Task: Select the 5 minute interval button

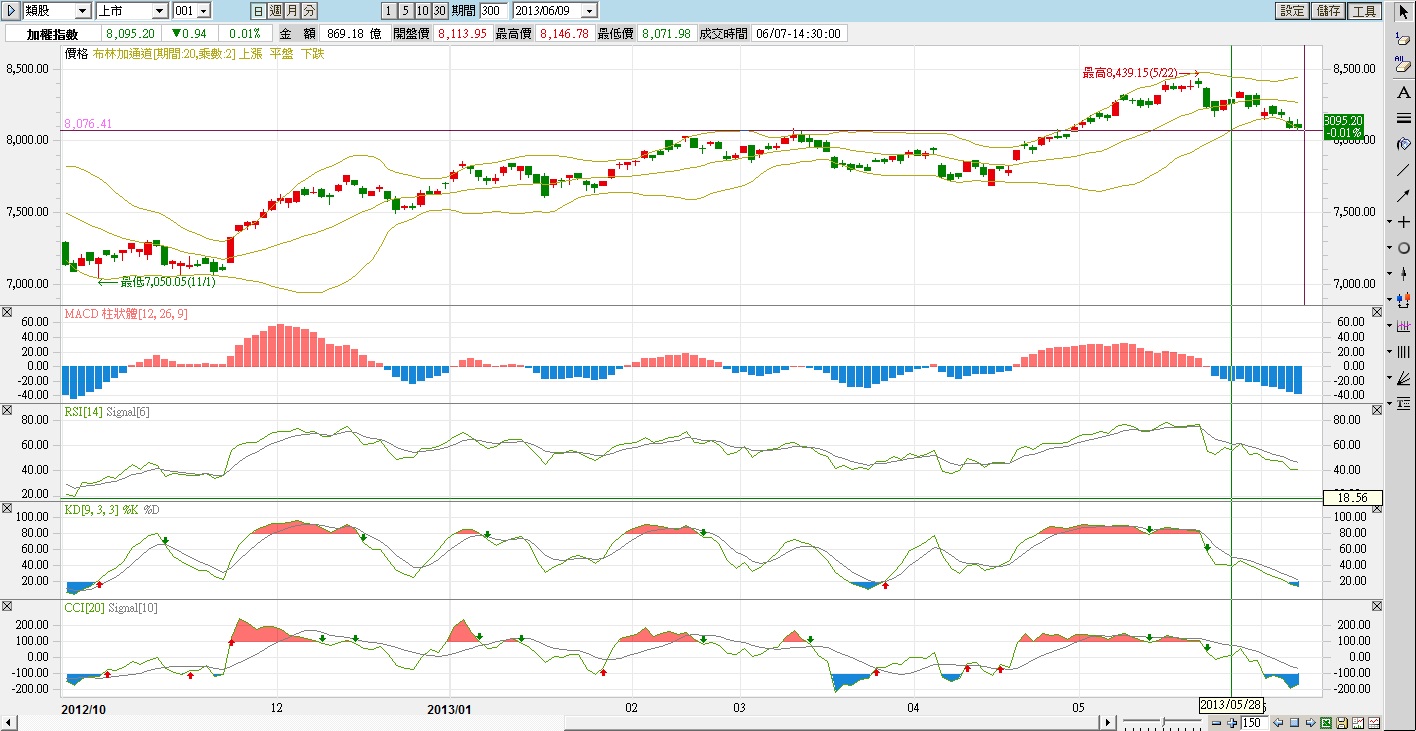Action: 405,11
